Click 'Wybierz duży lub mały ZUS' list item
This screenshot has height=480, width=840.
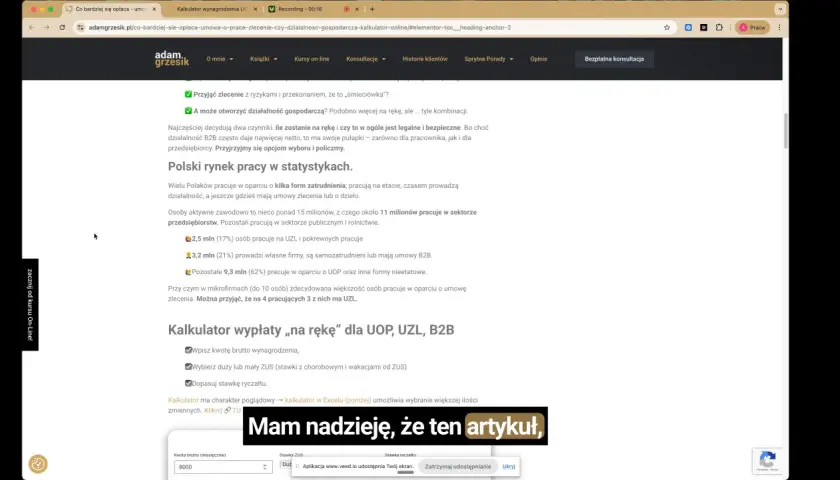tap(296, 367)
